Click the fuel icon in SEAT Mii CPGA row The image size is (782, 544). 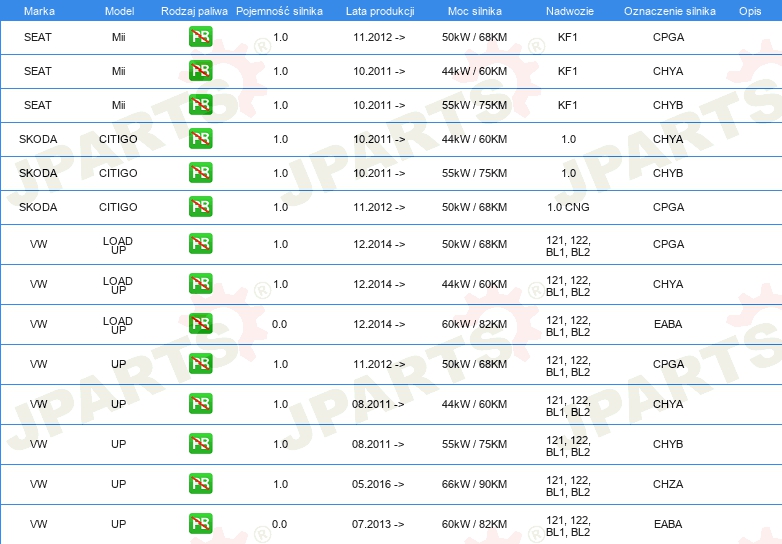[x=200, y=37]
